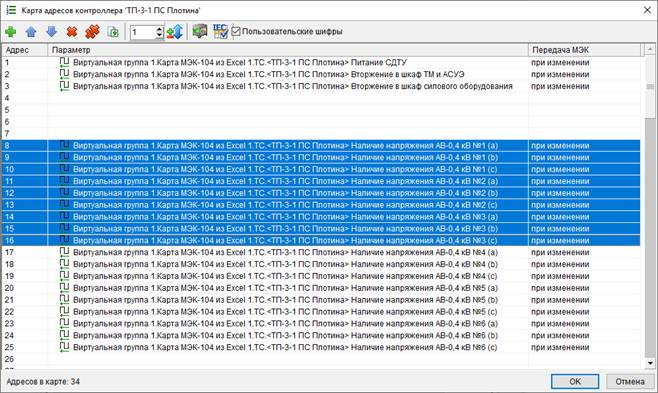The width and height of the screenshot is (658, 393).
Task: Click scrollbar down arrow of the list
Action: pyautogui.click(x=650, y=363)
